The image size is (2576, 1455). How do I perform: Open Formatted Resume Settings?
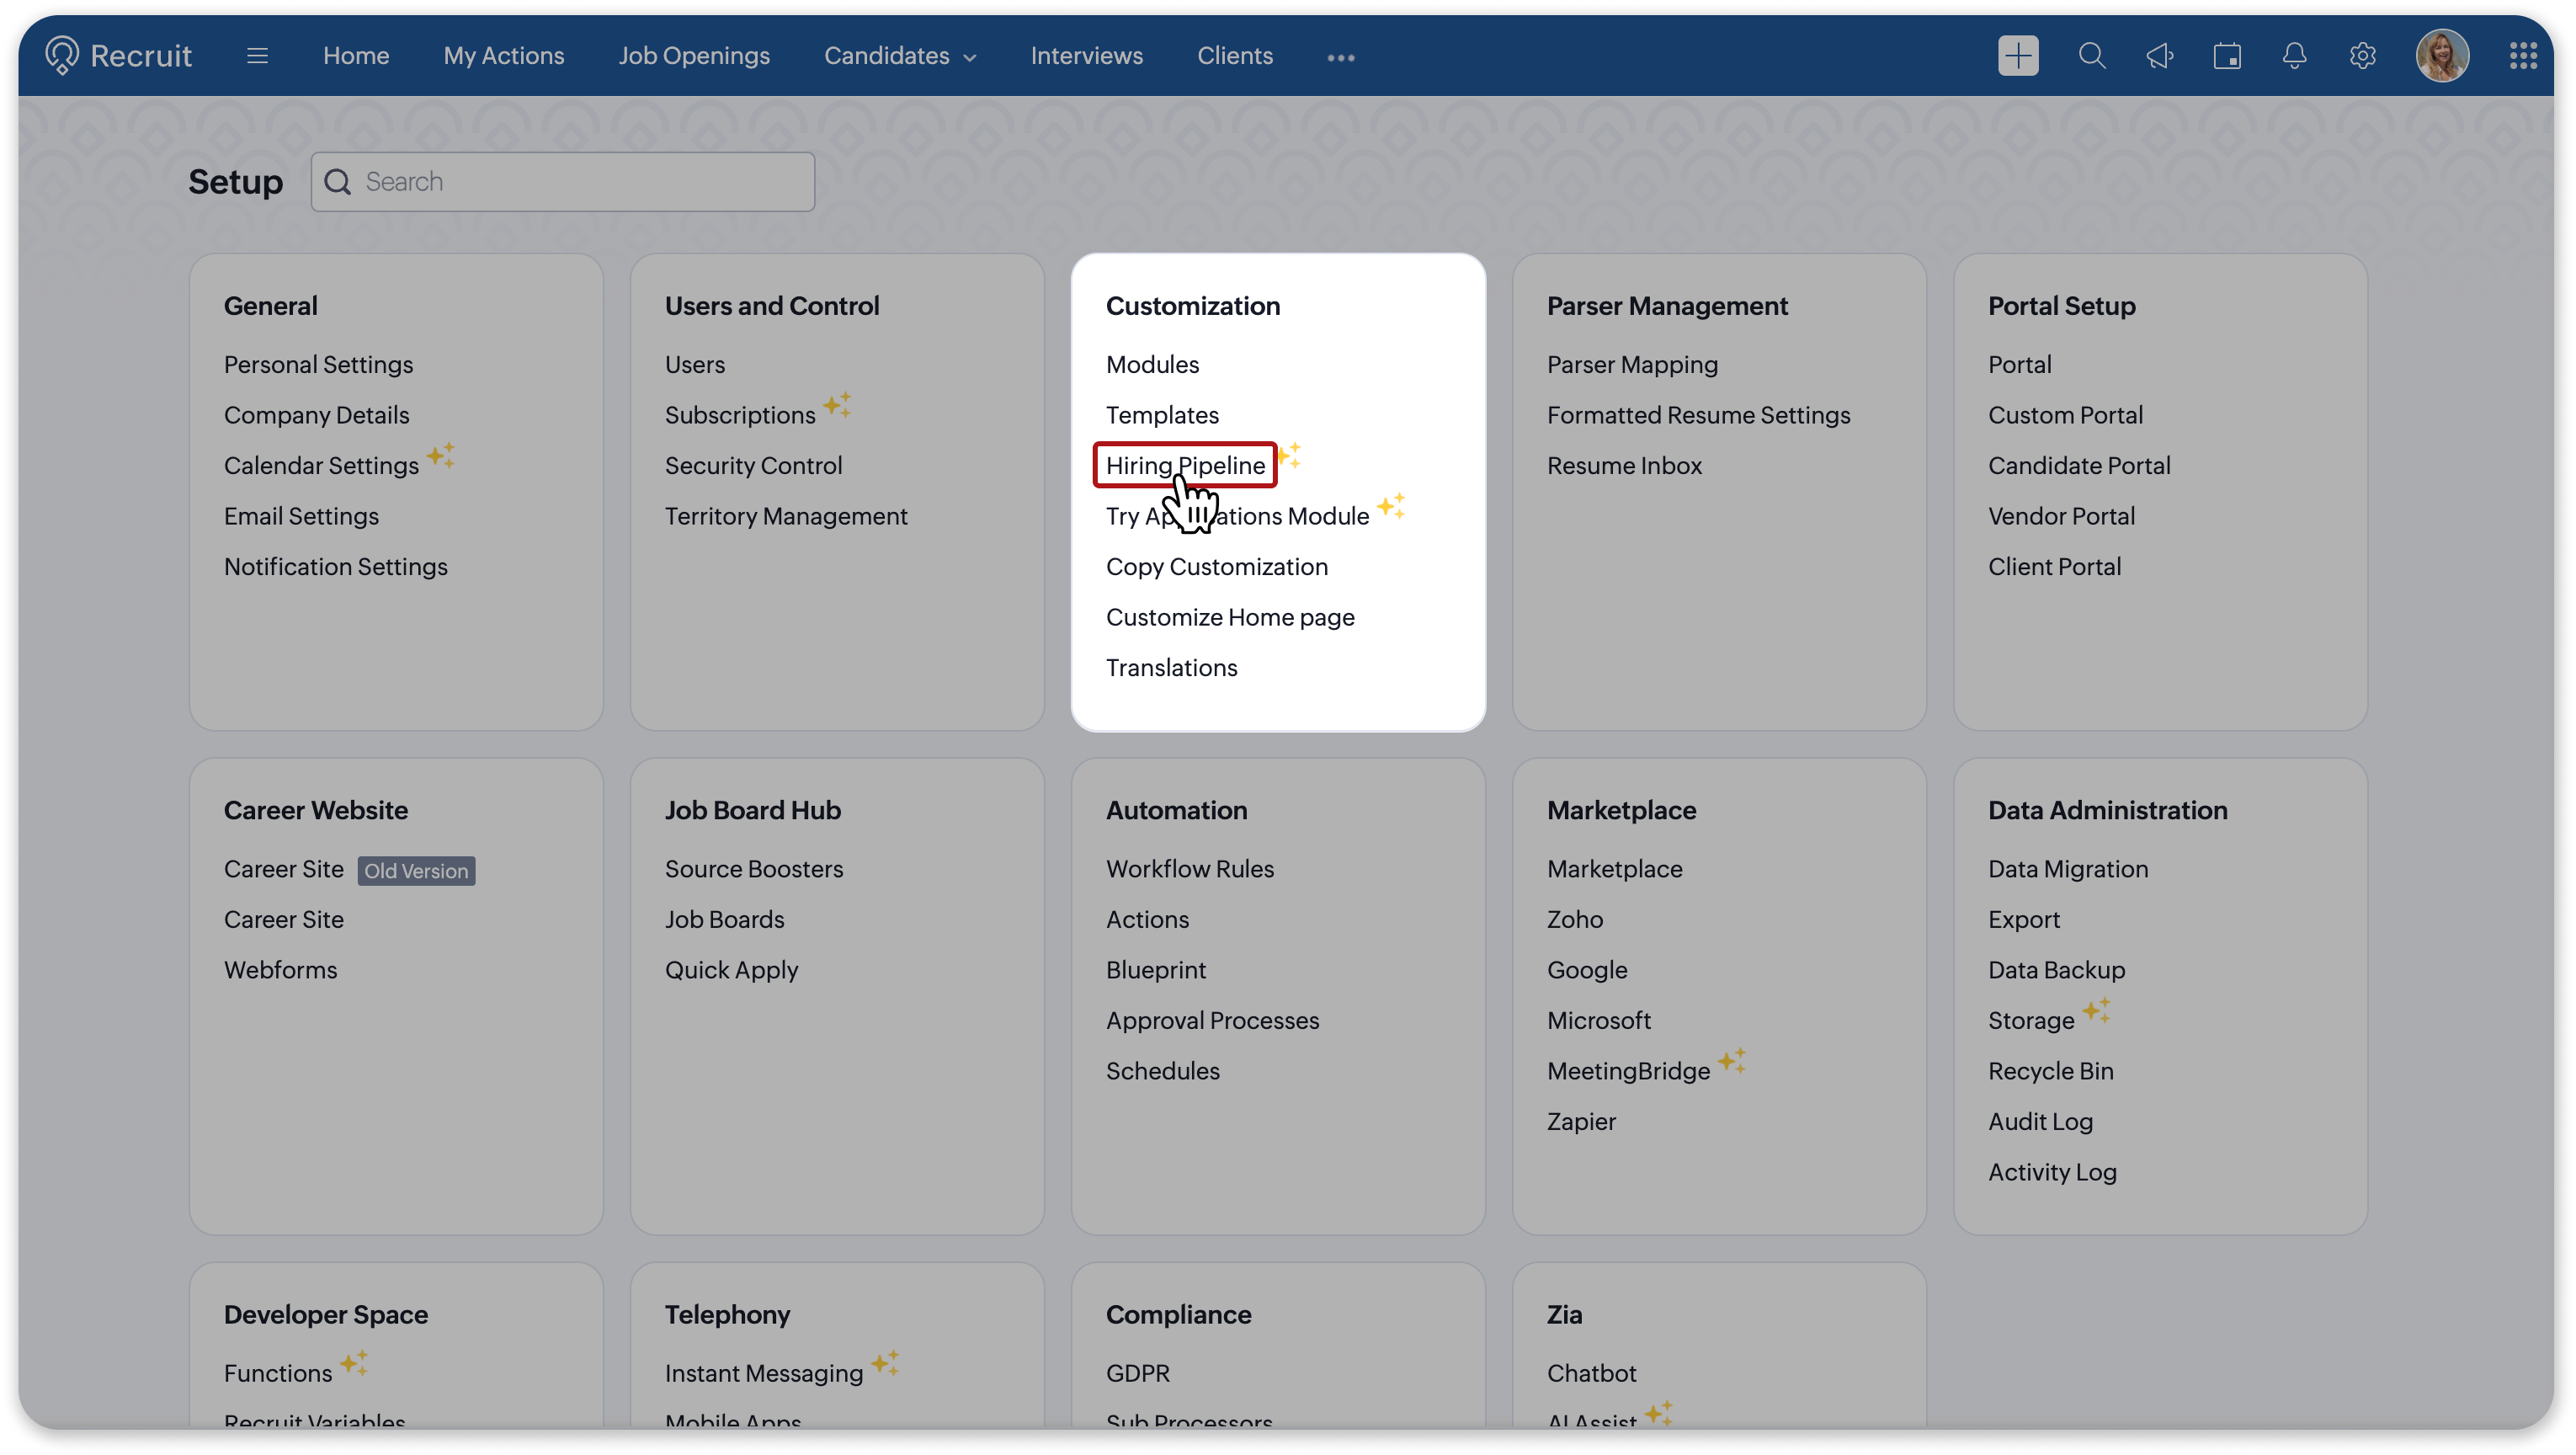click(1698, 415)
